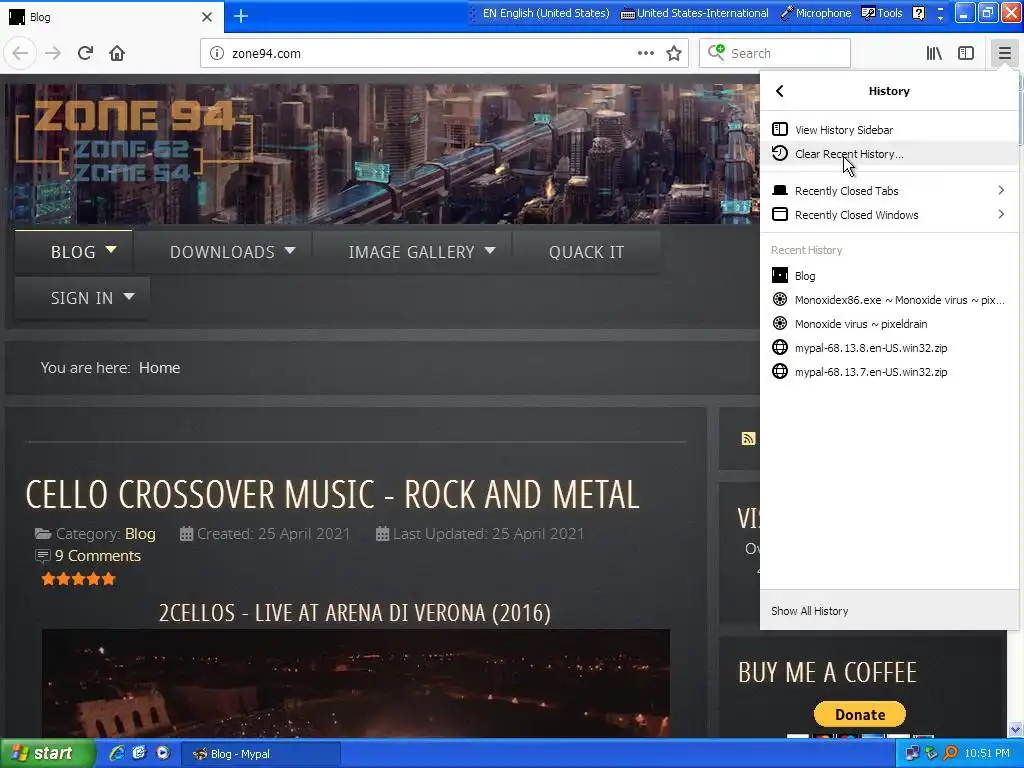The width and height of the screenshot is (1024, 768).
Task: Open the Library toolbar icon
Action: click(934, 54)
